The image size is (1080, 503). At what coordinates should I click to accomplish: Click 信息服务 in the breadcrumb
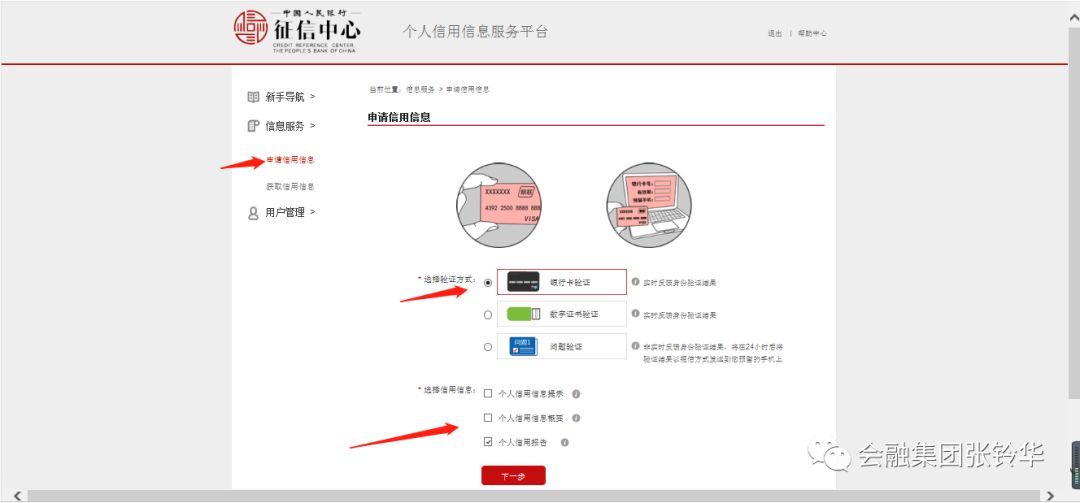pos(420,90)
